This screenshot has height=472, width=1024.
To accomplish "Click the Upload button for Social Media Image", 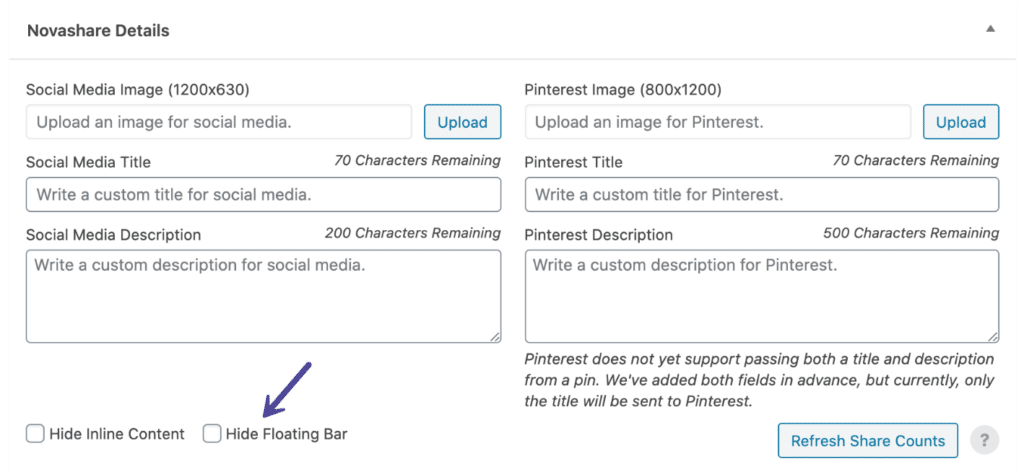I will point(462,122).
